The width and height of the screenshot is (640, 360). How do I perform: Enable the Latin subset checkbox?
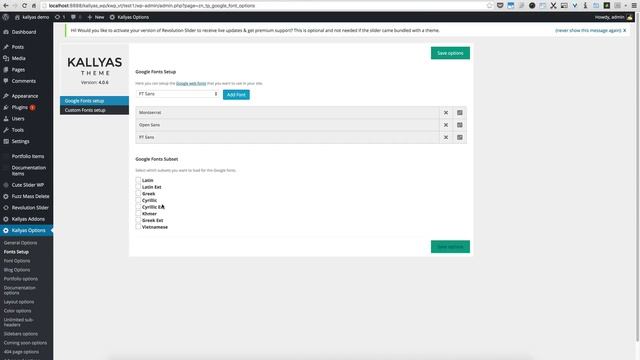(x=138, y=180)
